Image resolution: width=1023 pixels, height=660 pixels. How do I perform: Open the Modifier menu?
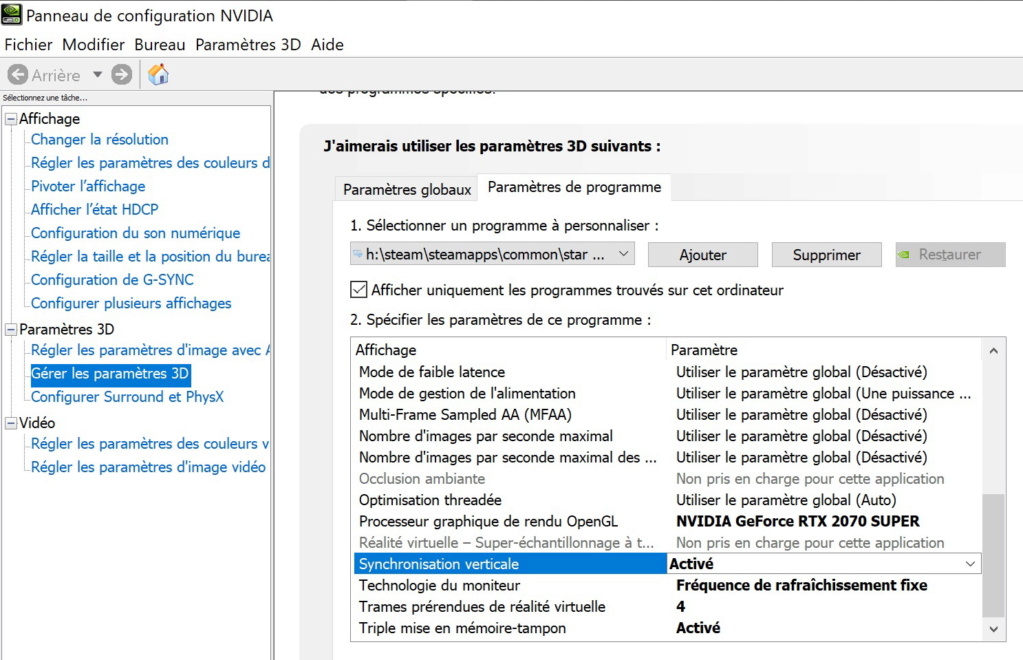click(93, 45)
